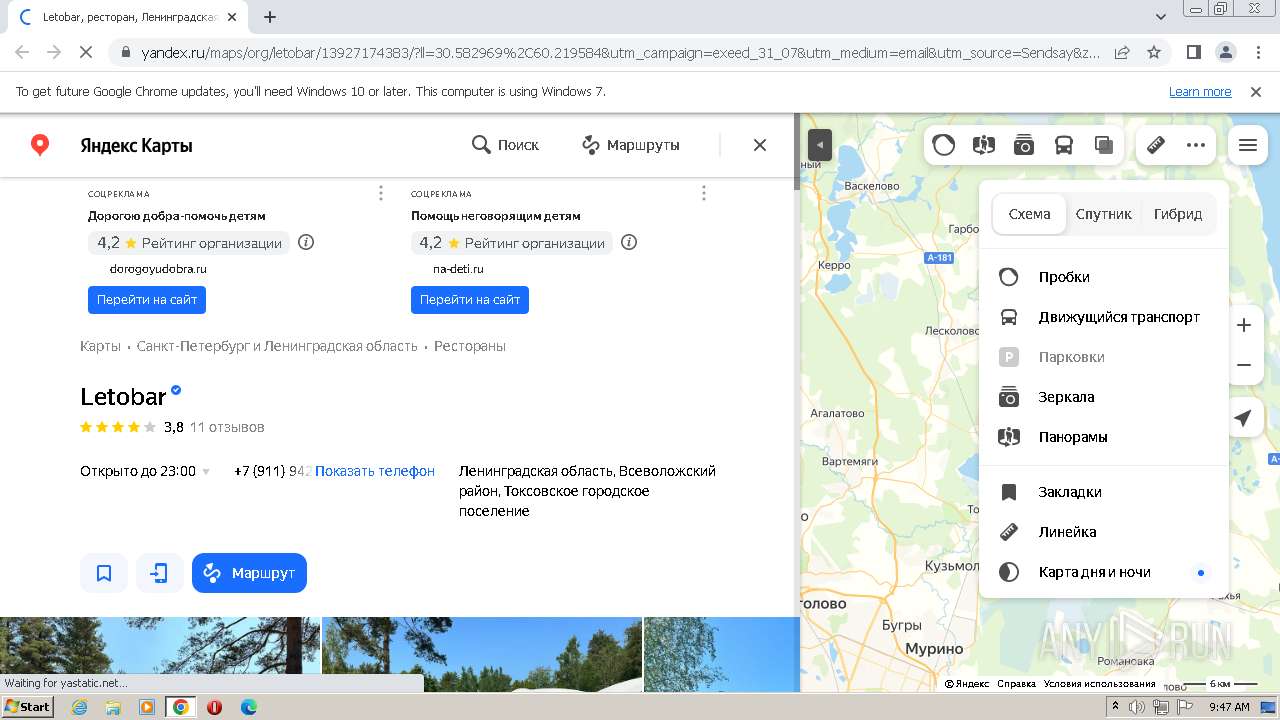Screen dimensions: 1280x720
Task: Open the map layers icon in the toolbar
Action: (1104, 145)
